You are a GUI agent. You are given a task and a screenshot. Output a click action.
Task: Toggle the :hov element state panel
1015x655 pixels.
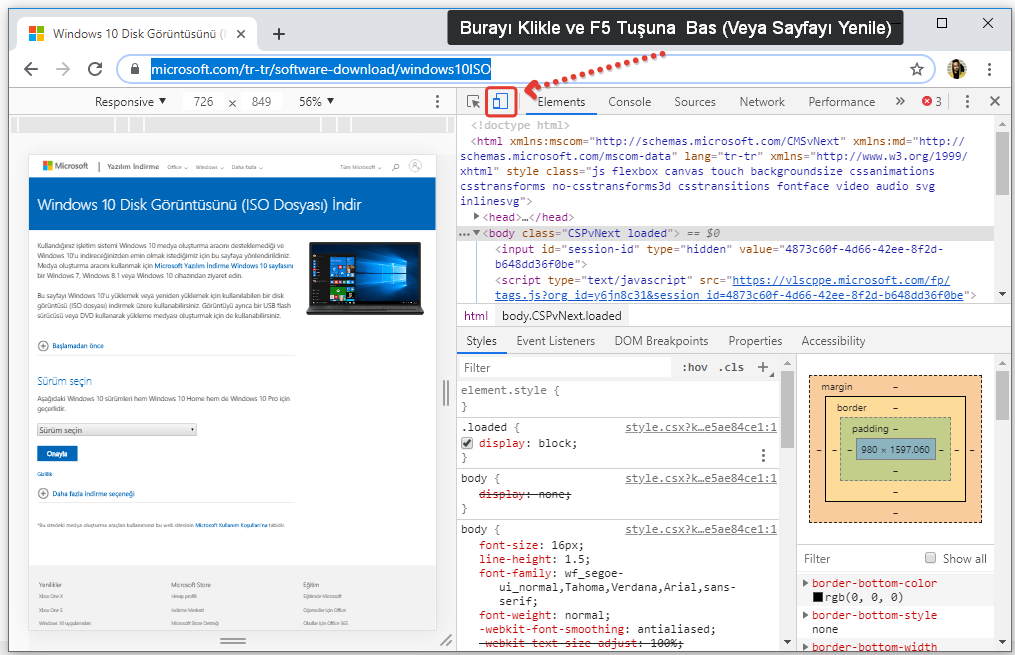tap(695, 367)
